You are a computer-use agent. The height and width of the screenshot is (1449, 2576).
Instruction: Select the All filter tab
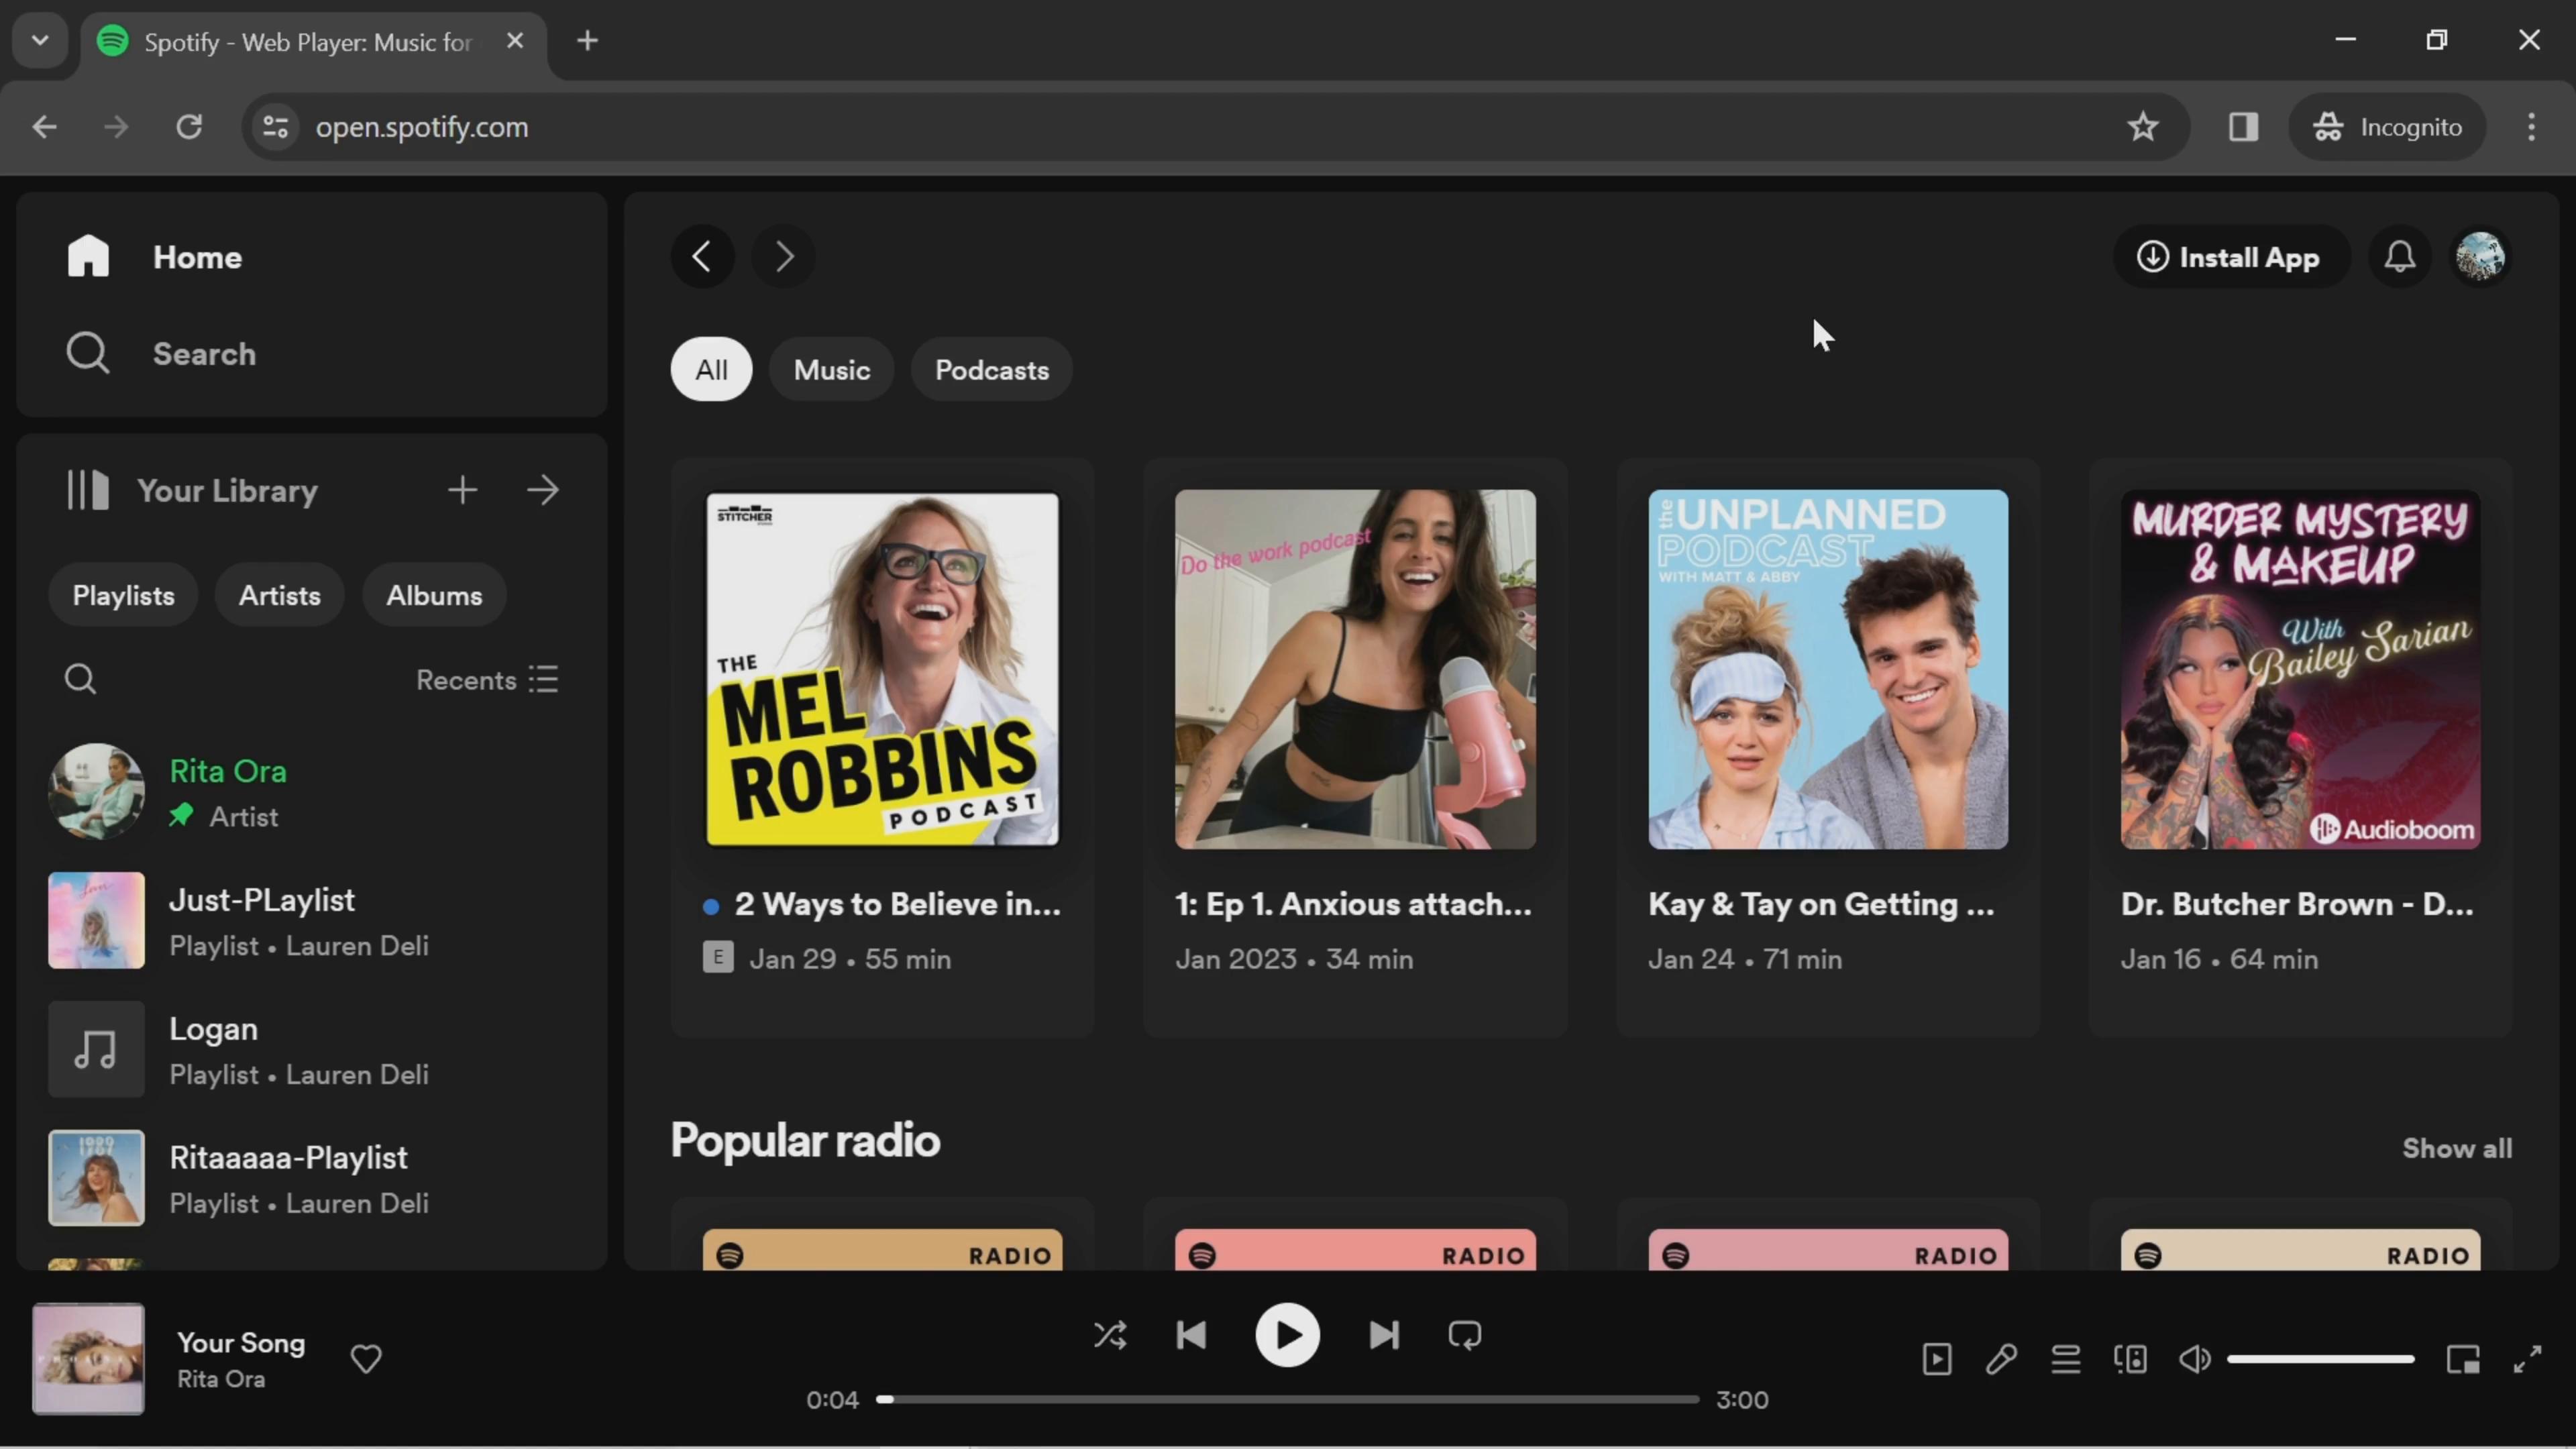point(710,370)
